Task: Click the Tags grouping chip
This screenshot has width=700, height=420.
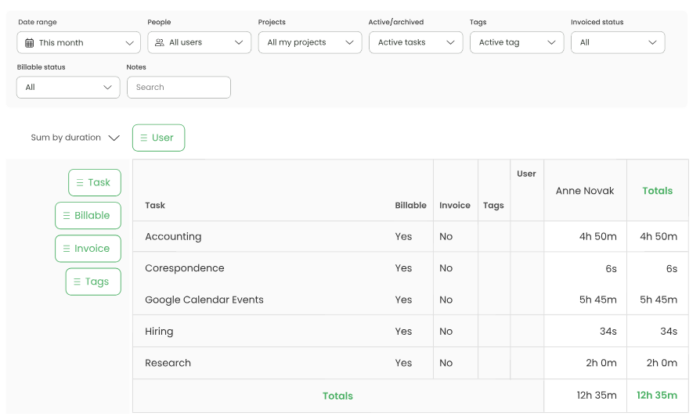Action: 93,282
